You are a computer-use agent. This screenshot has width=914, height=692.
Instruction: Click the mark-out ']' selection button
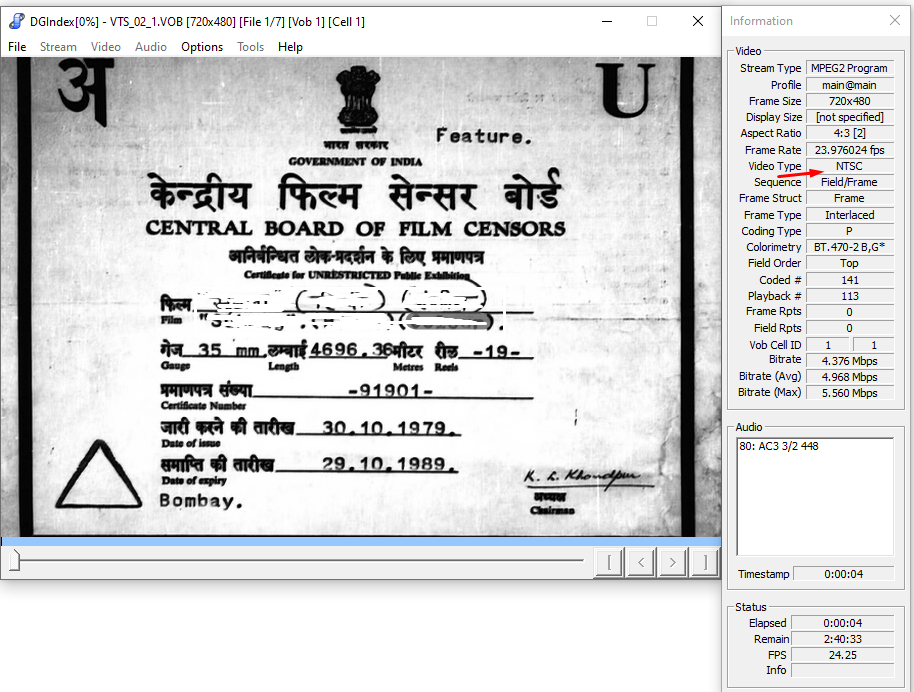(705, 563)
